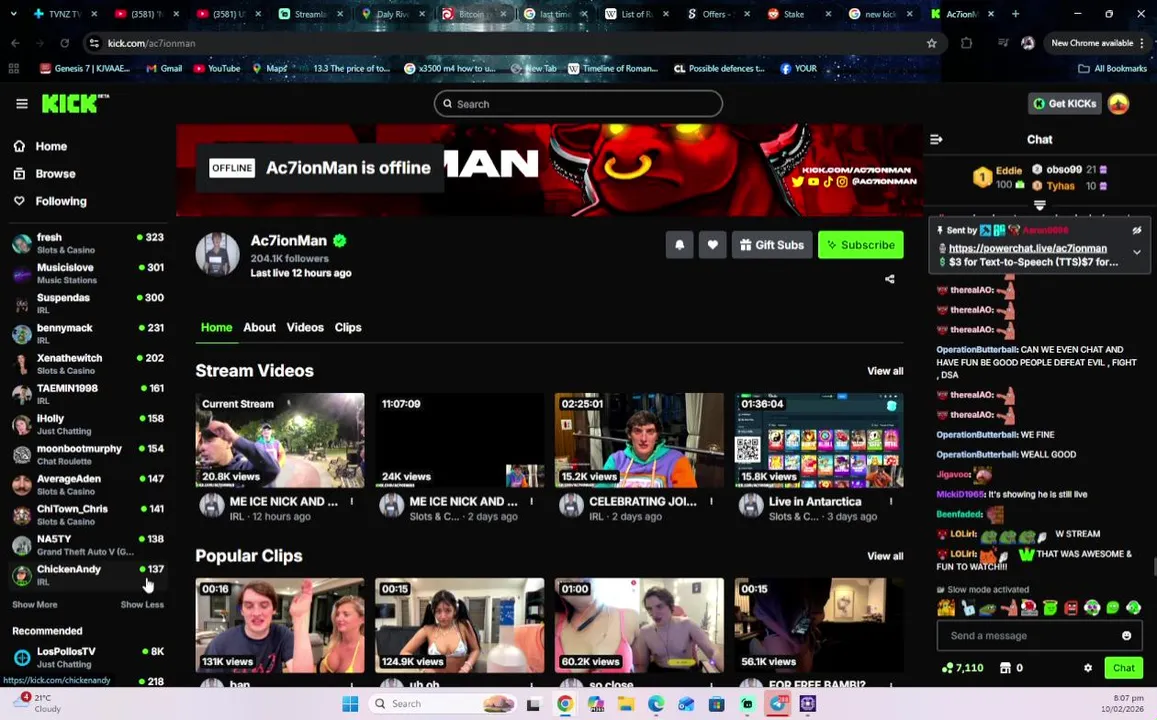Viewport: 1157px width, 720px height.
Task: Open the All Bookmarks folder
Action: point(1113,68)
